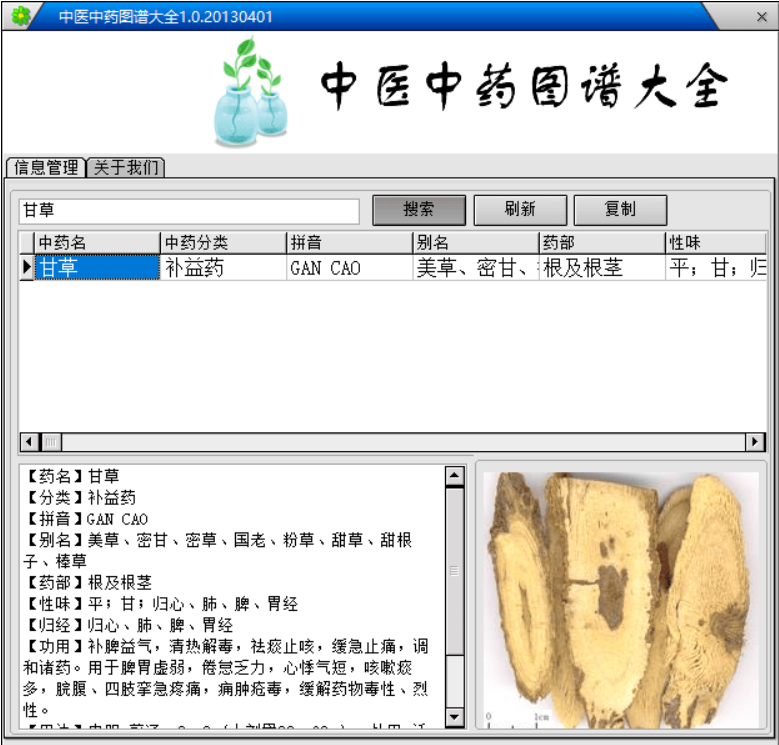Click the 药部 column header
Image resolution: width=779 pixels, height=745 pixels.
602,242
